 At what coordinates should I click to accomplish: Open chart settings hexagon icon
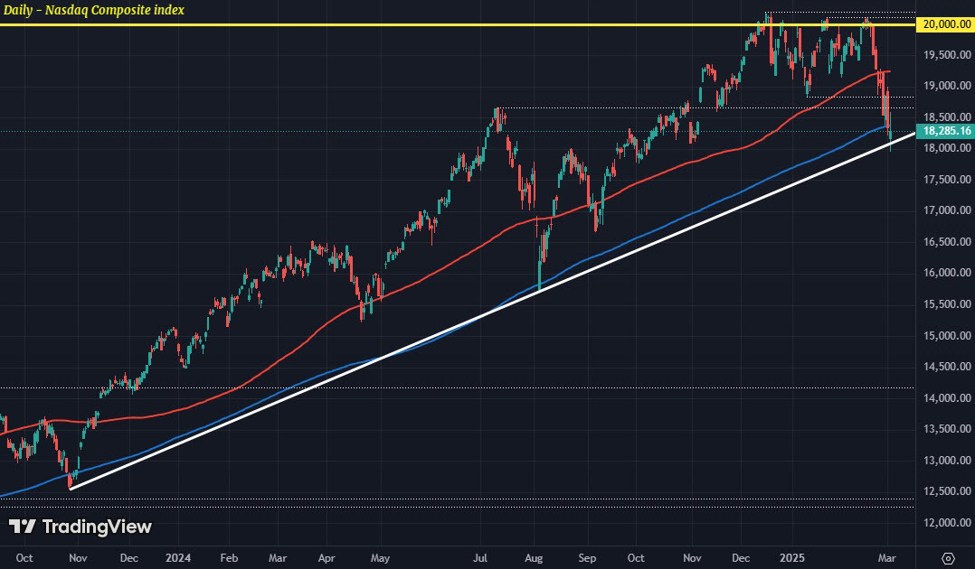click(948, 556)
